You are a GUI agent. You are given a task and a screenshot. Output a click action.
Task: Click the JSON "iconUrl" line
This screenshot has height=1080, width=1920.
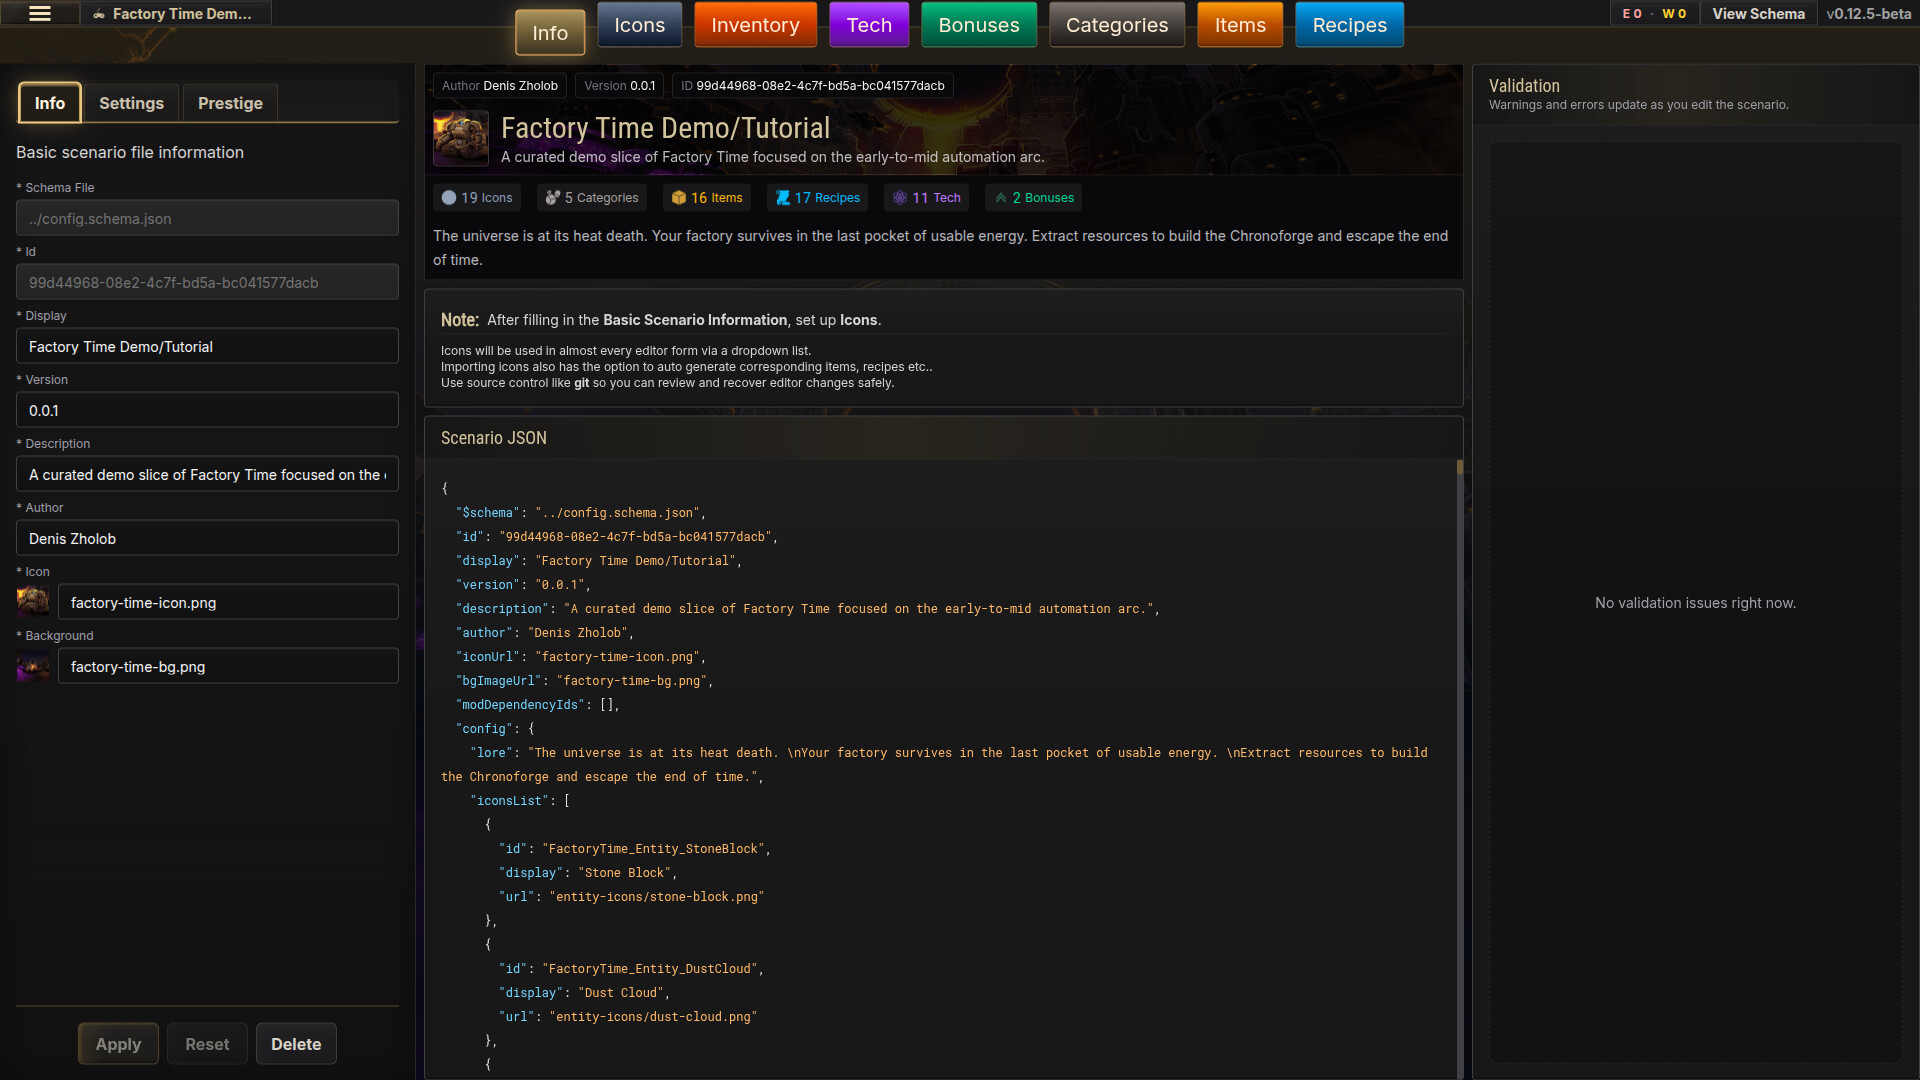(x=581, y=657)
